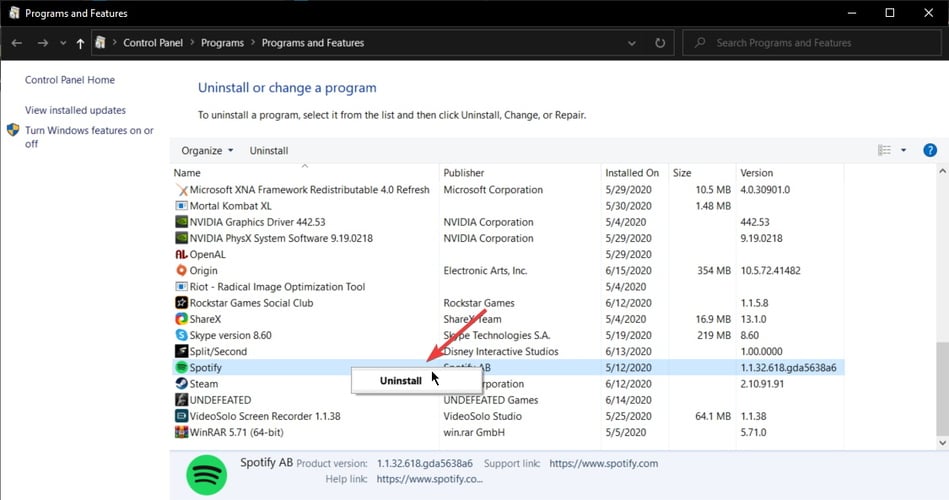Click the vertical scrollbar thumb

942,387
